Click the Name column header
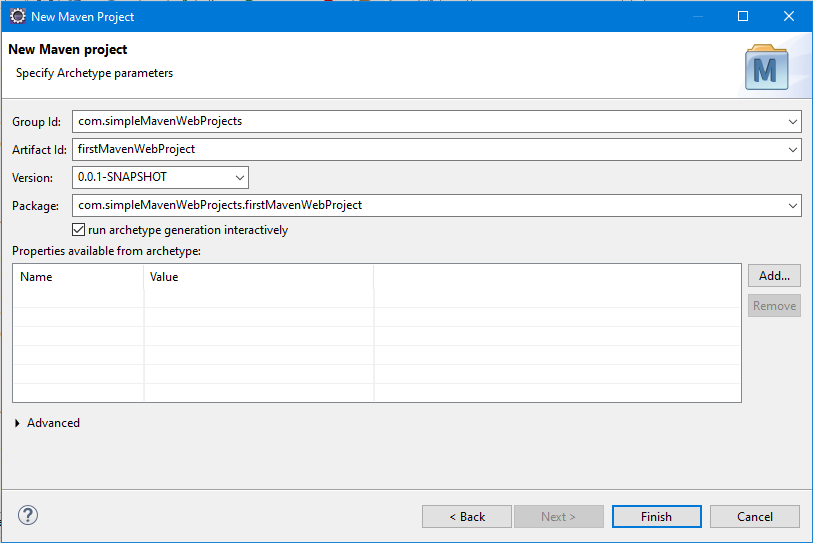 tap(78, 277)
